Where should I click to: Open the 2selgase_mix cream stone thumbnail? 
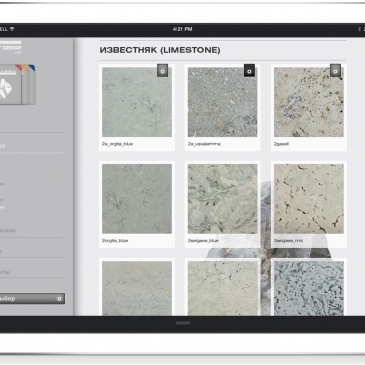point(309,199)
